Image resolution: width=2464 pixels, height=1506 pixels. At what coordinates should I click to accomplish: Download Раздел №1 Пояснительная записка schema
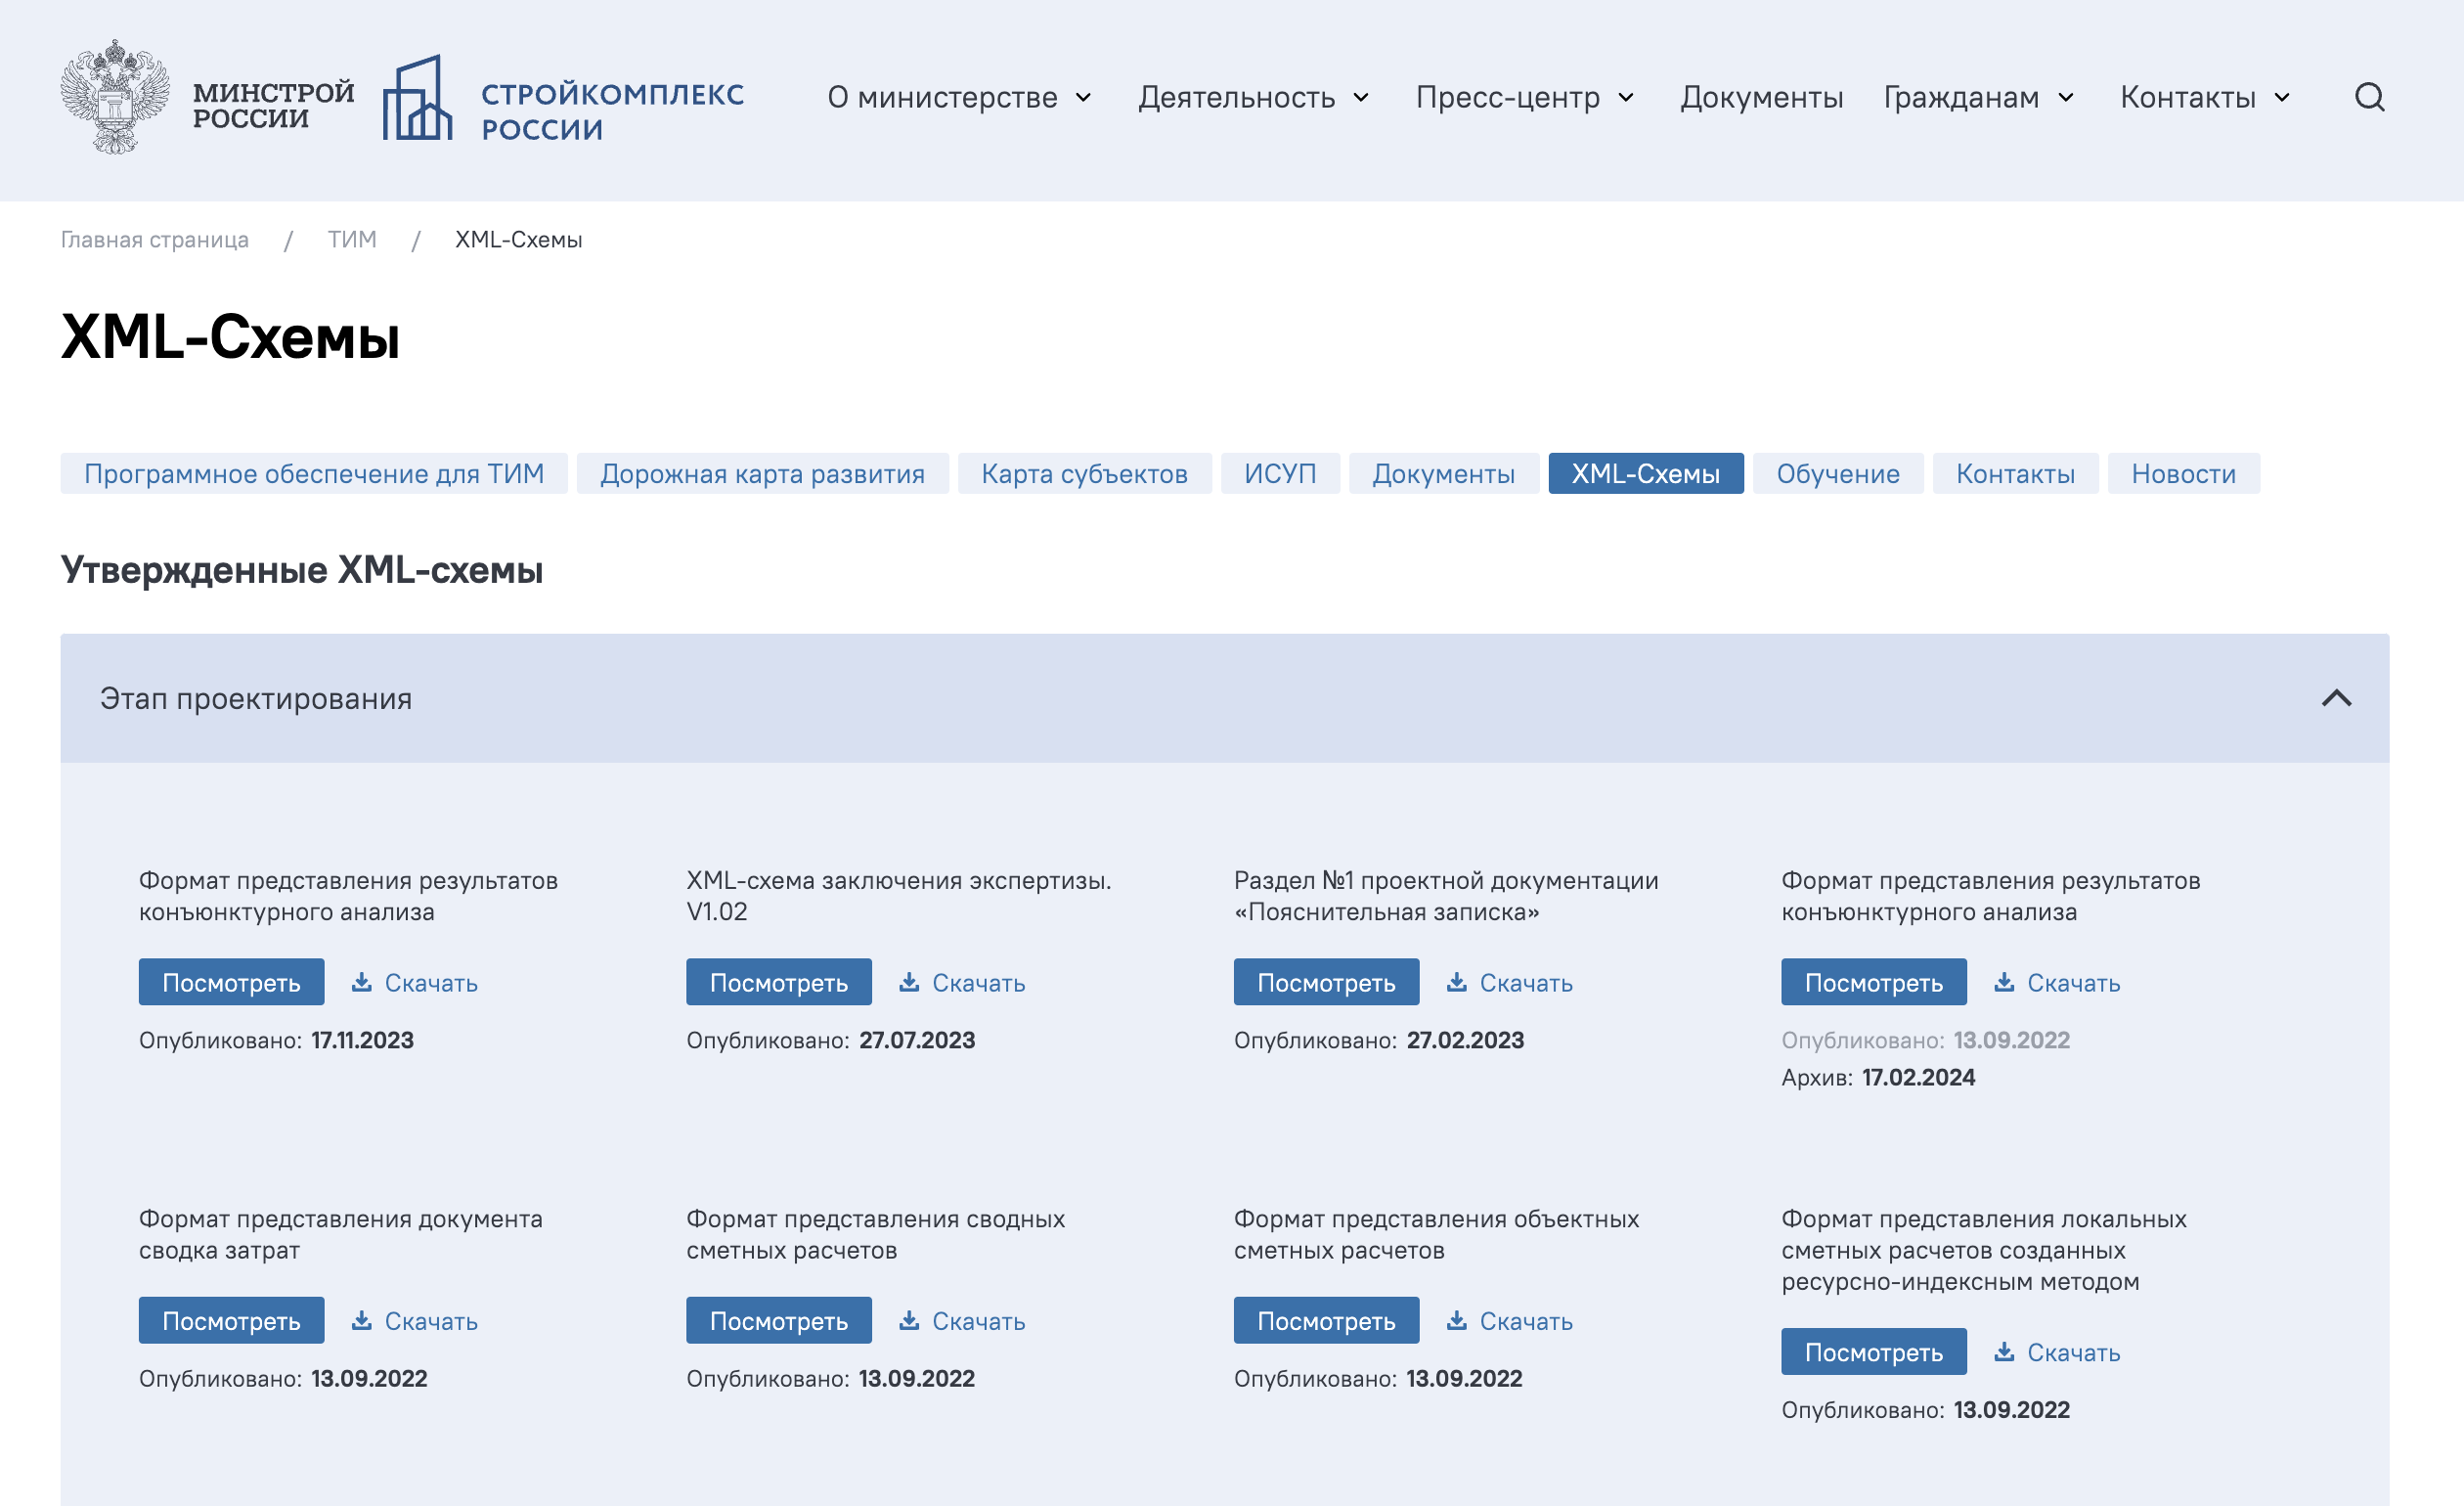1509,982
